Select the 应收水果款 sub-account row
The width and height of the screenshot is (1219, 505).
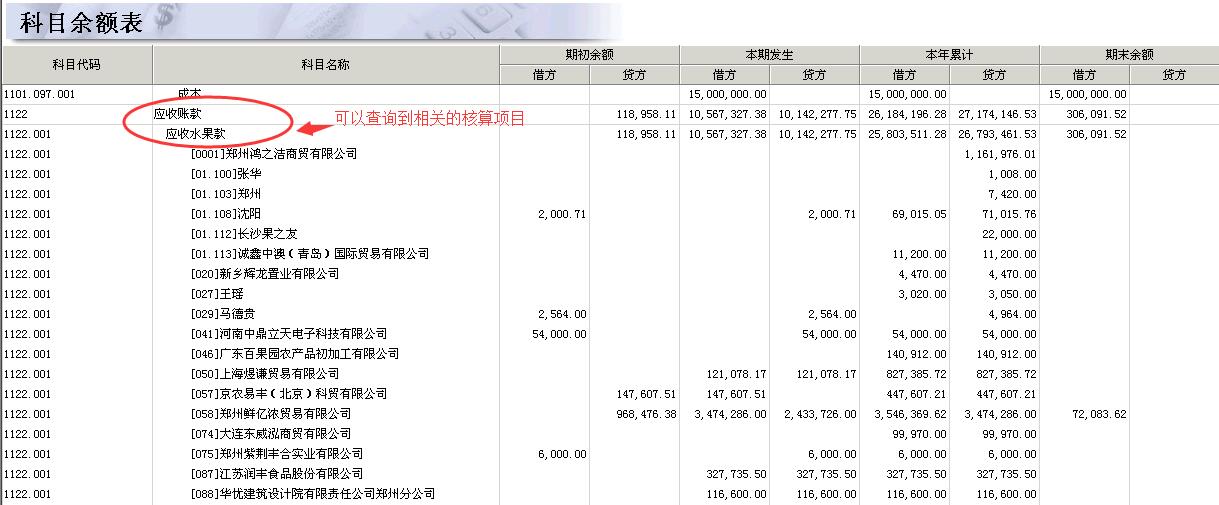(x=196, y=134)
